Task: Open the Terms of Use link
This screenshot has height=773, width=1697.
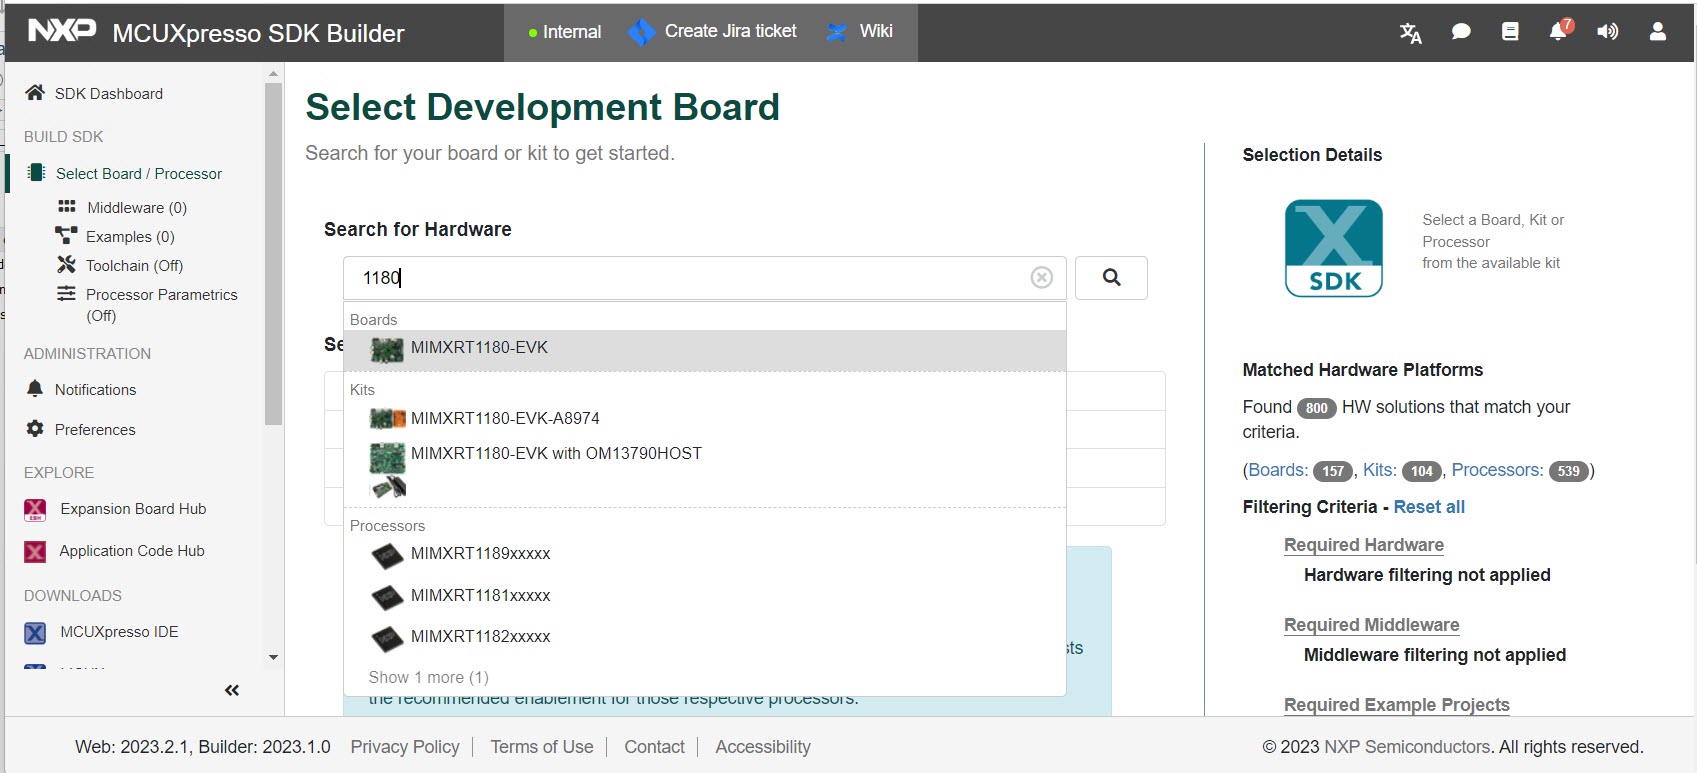Action: point(542,747)
